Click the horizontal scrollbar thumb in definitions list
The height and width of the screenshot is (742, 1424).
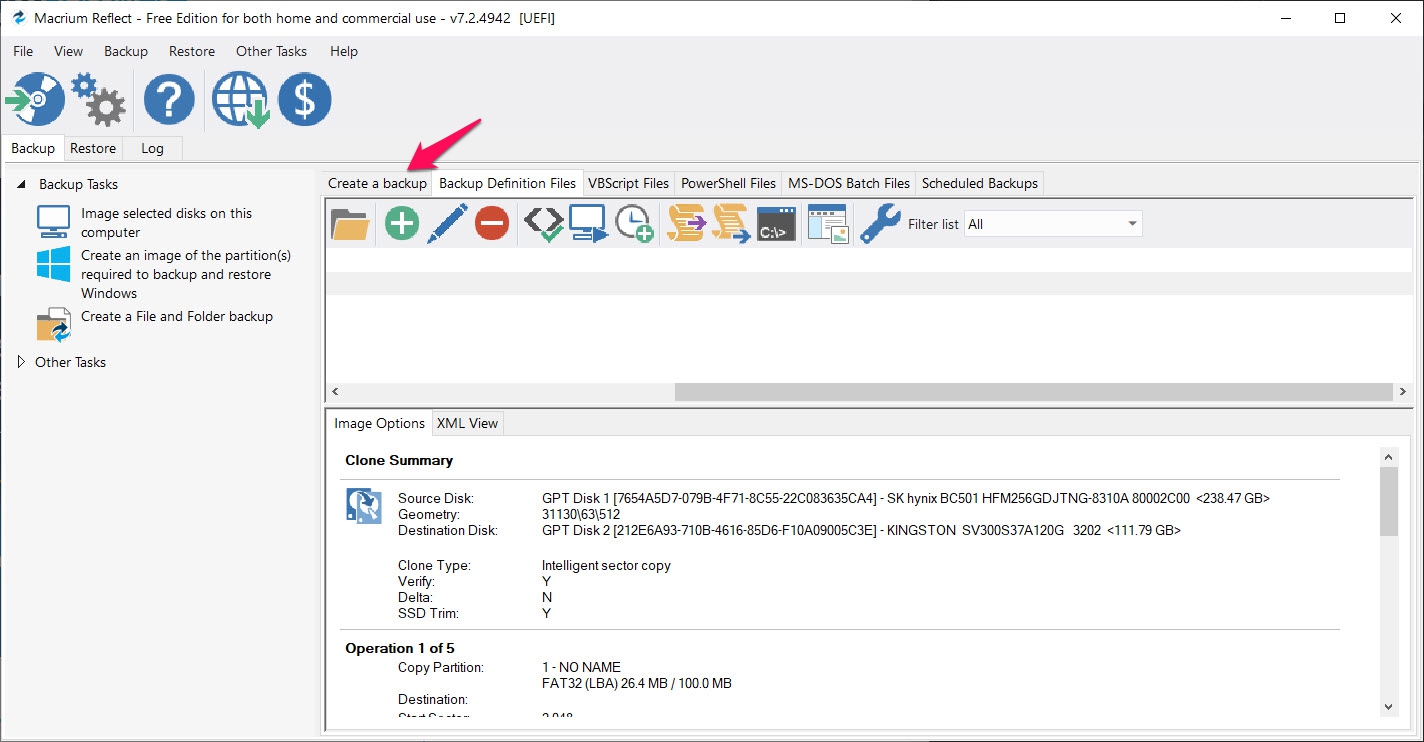(1033, 392)
